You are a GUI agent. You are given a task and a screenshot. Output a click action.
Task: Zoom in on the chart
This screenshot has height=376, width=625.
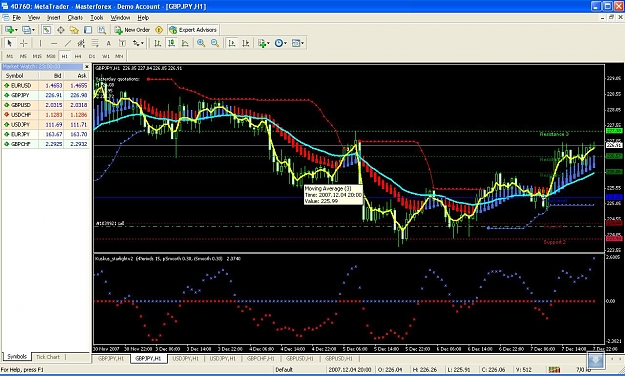(x=201, y=43)
